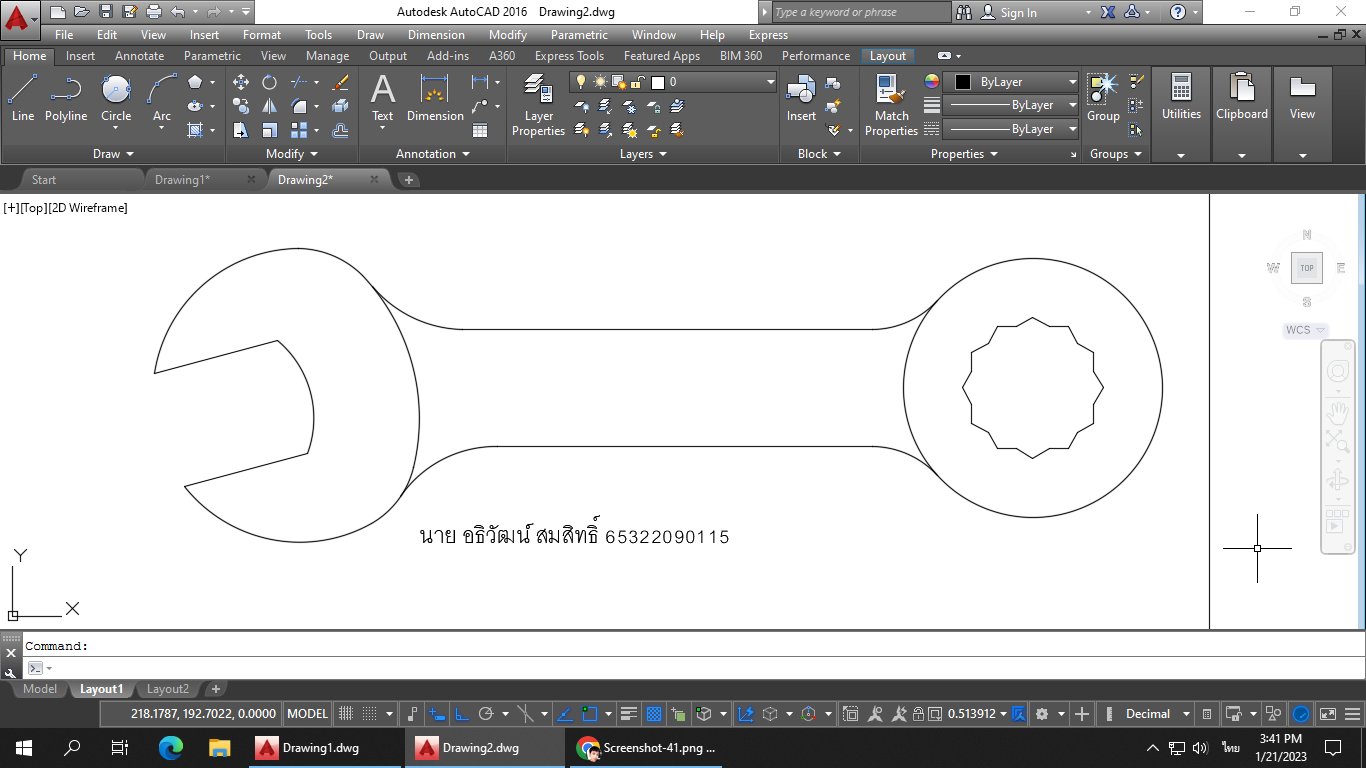The width and height of the screenshot is (1366, 768).
Task: Switch to the Drawing1* document tab
Action: pos(182,180)
